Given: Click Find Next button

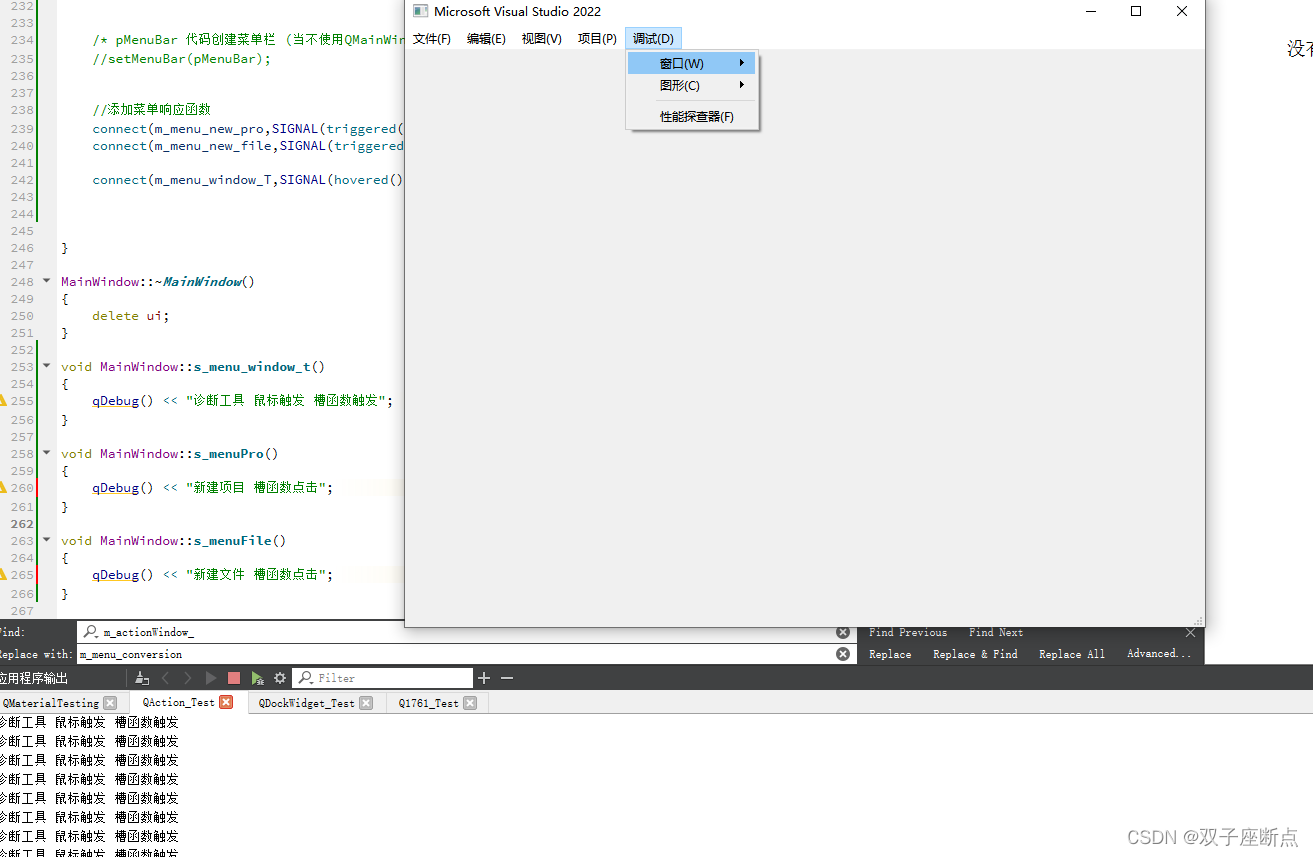Looking at the screenshot, I should tap(996, 632).
